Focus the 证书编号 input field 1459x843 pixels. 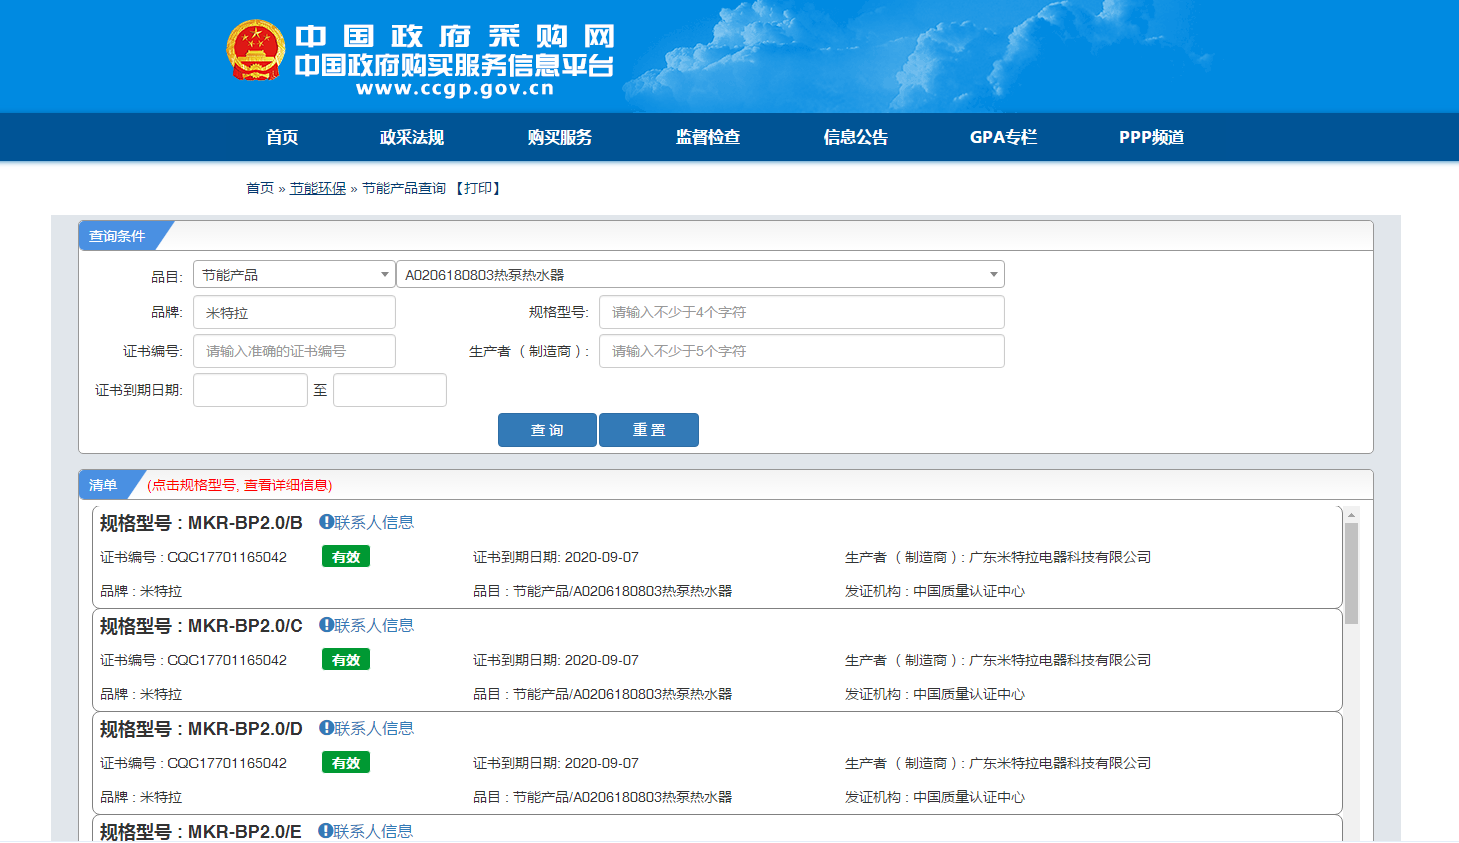click(x=294, y=351)
